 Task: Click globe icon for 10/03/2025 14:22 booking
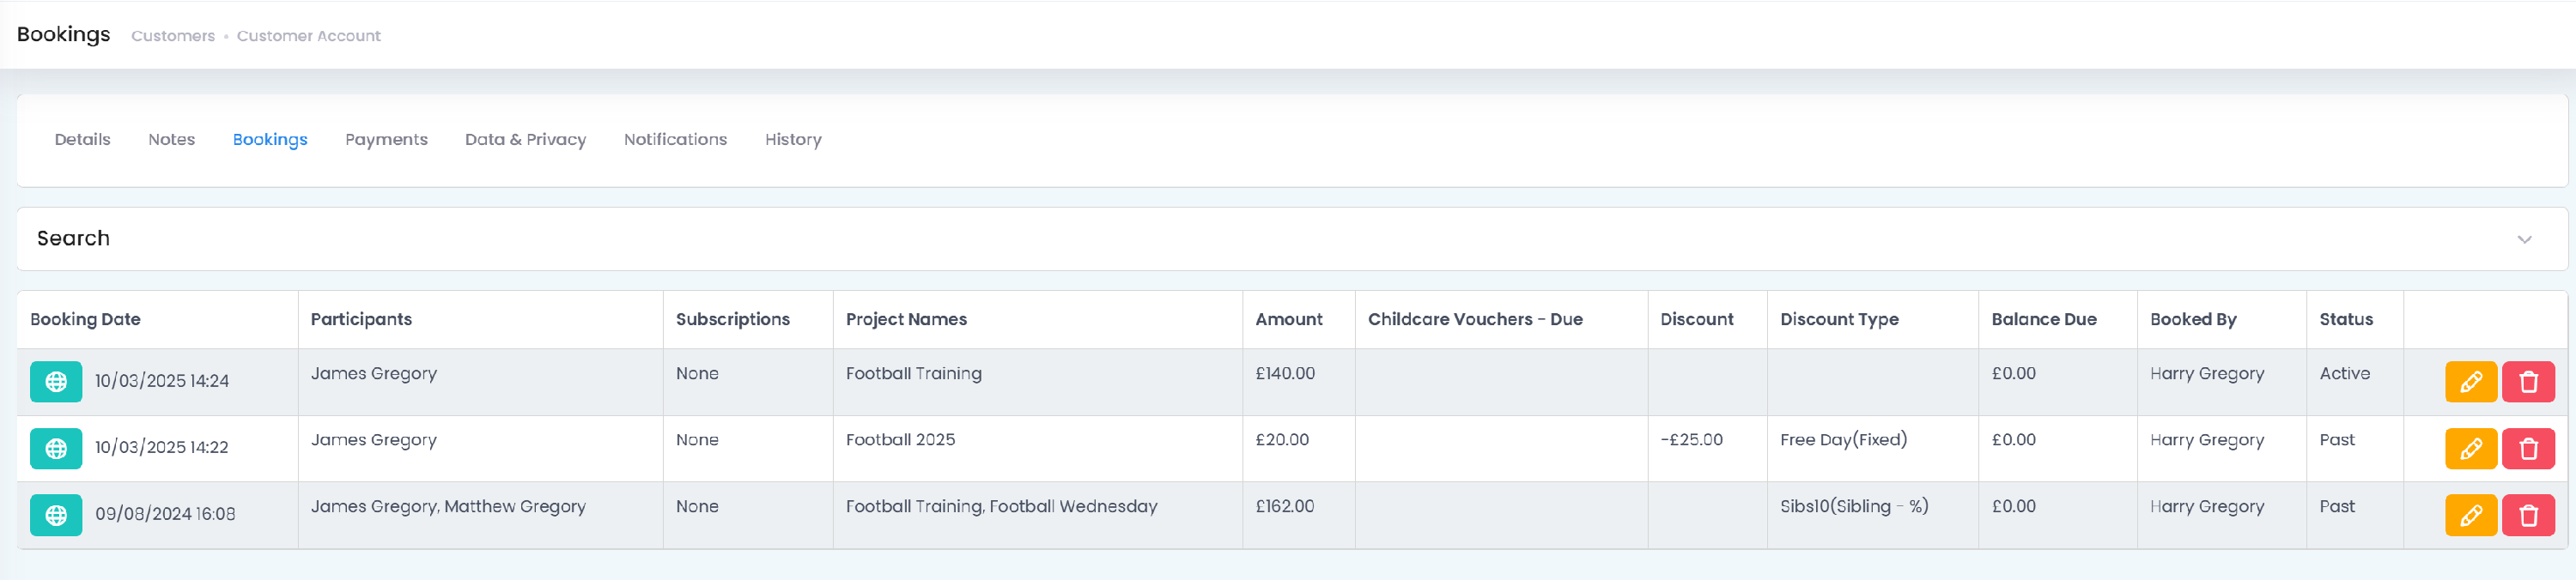[56, 448]
